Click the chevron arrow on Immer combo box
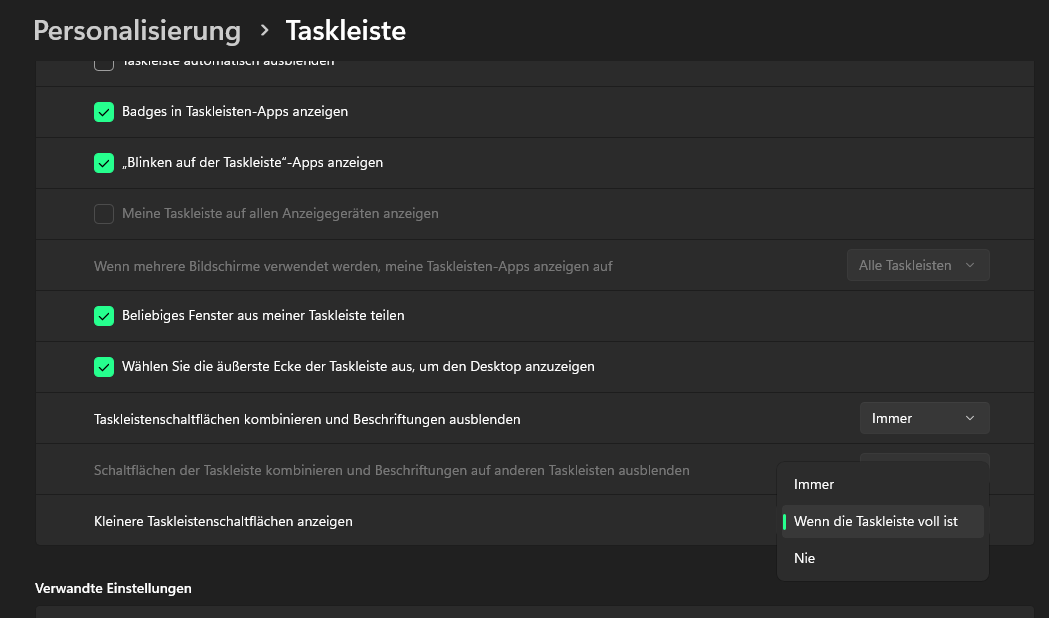Viewport: 1049px width, 618px height. (969, 419)
